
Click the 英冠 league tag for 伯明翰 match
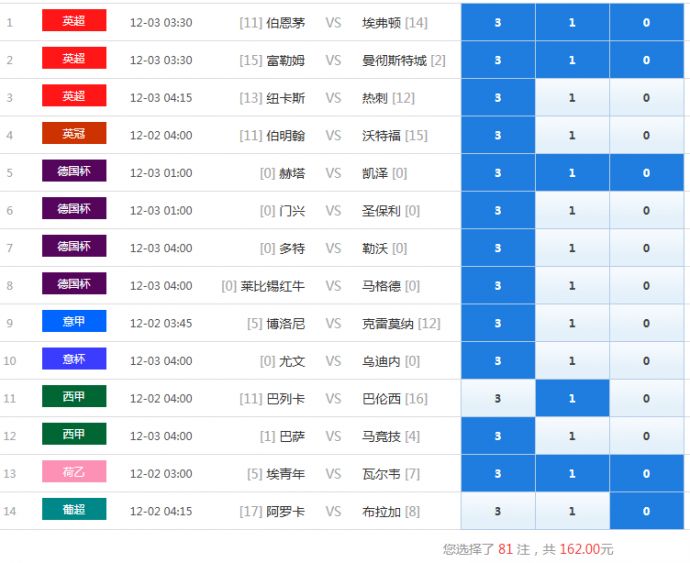pos(74,134)
